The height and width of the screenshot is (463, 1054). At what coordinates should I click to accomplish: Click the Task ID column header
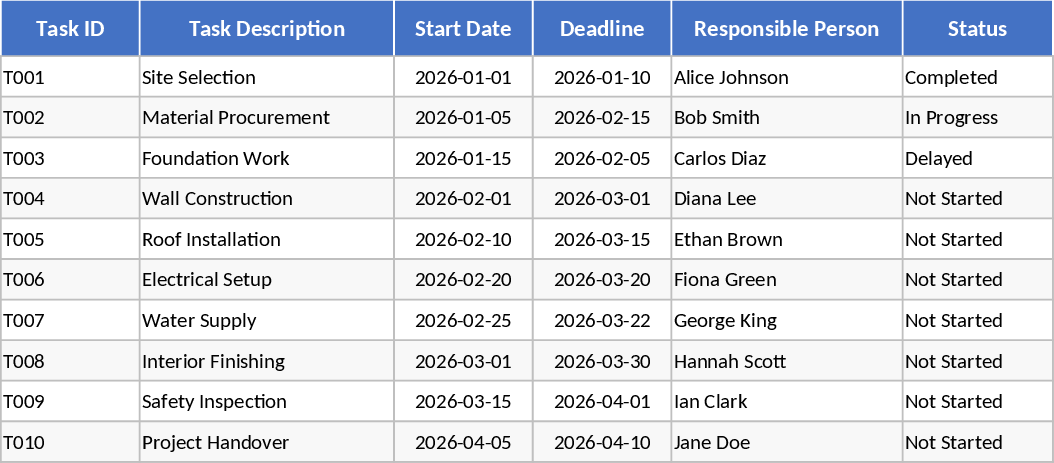[70, 29]
